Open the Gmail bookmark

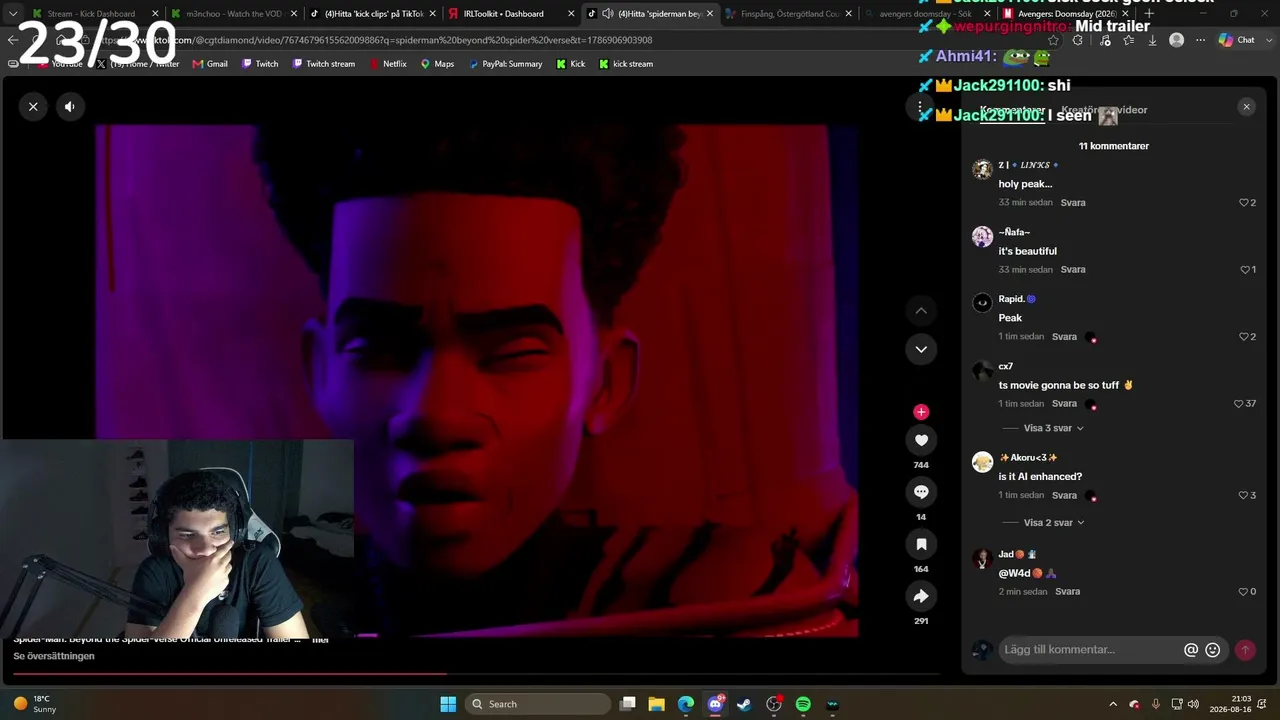coord(210,64)
